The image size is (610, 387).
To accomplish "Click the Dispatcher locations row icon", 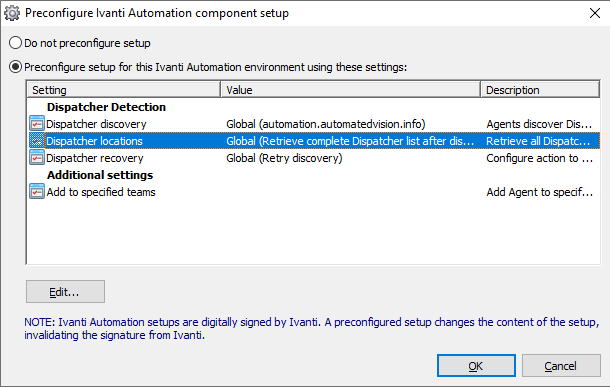I will (37, 141).
